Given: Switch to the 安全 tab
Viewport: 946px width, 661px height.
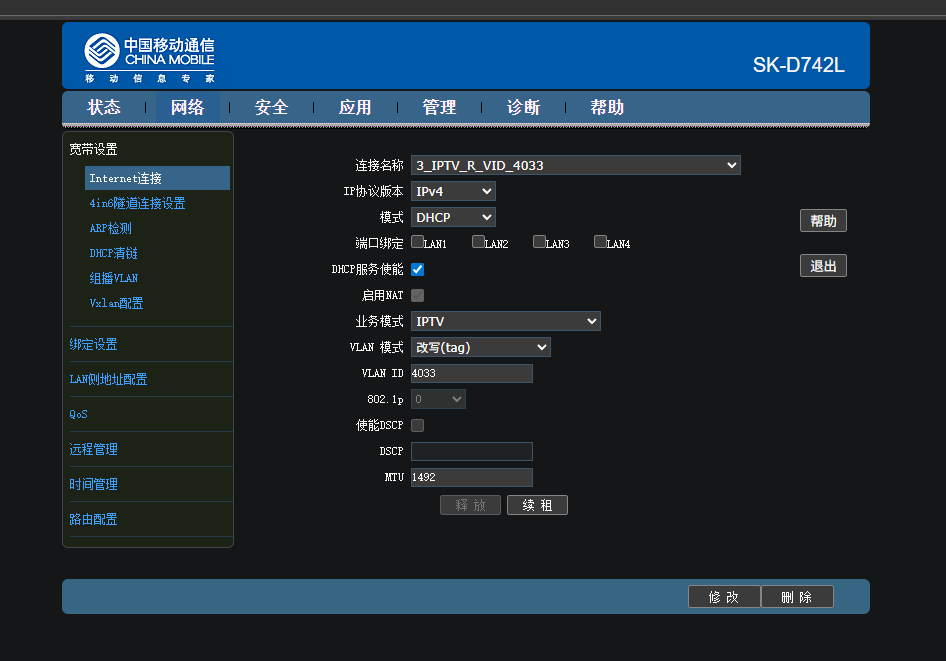Looking at the screenshot, I should (271, 107).
